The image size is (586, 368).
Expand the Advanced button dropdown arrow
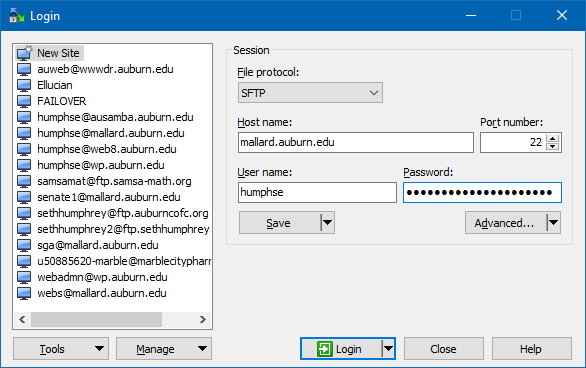(553, 223)
